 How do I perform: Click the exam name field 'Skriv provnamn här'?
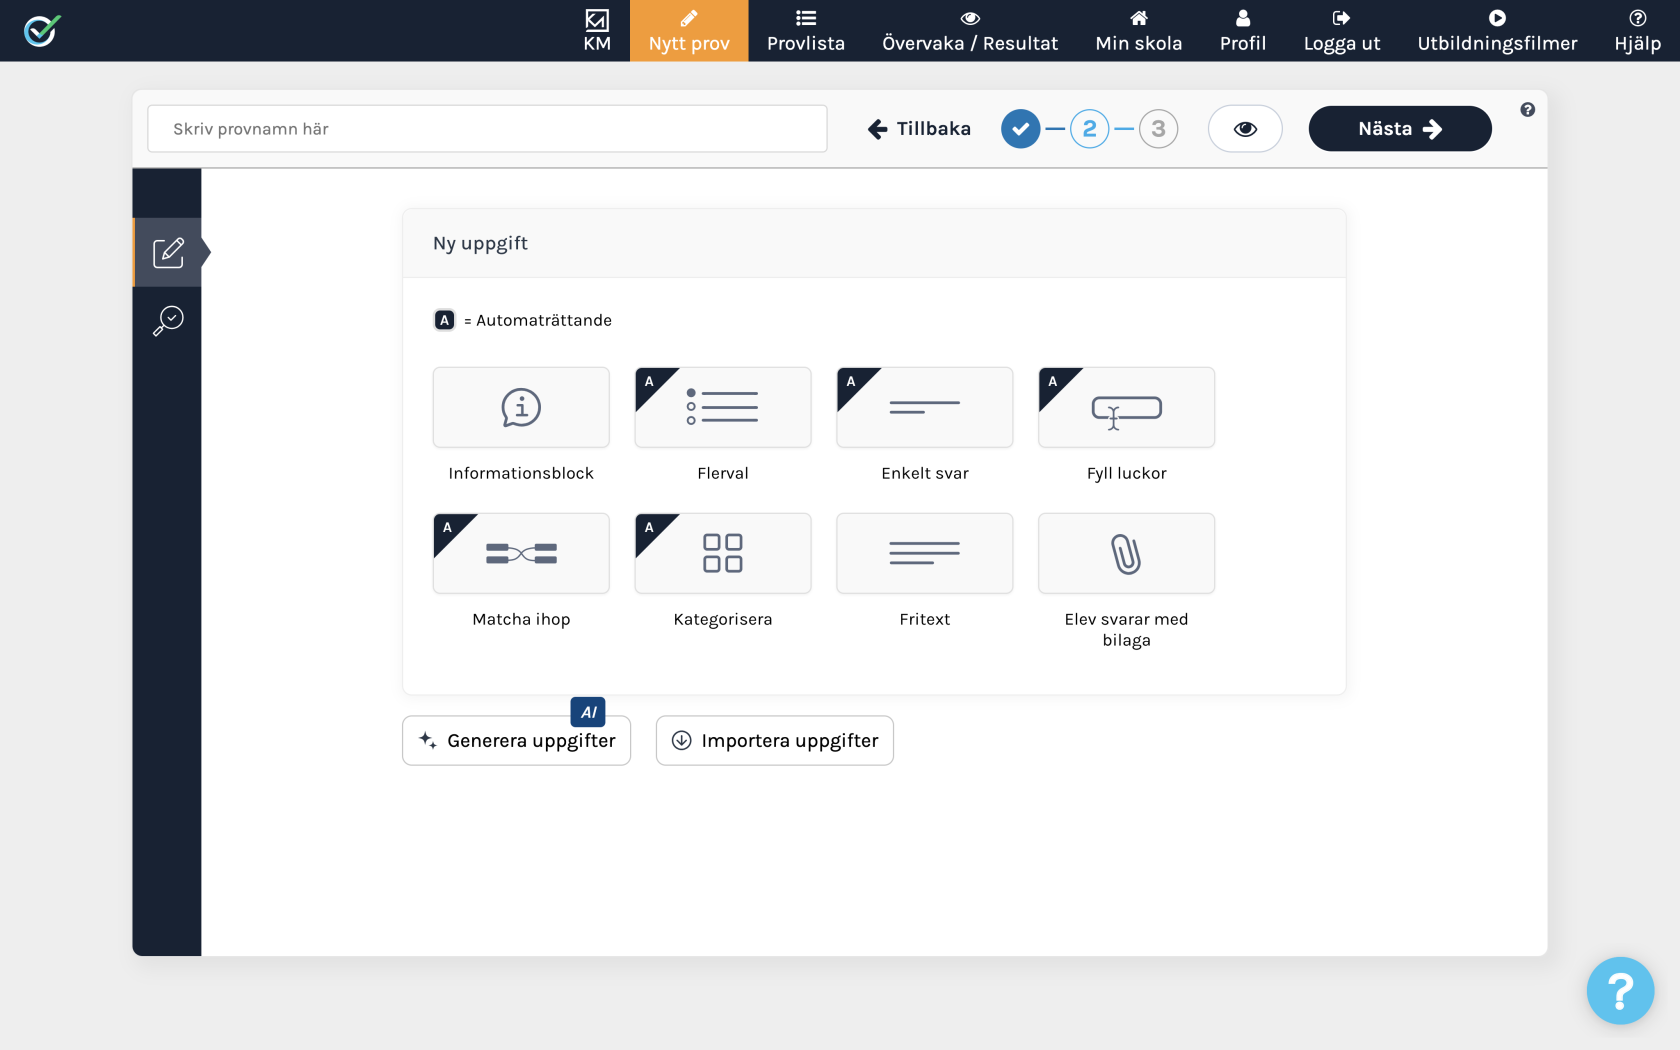click(x=487, y=129)
